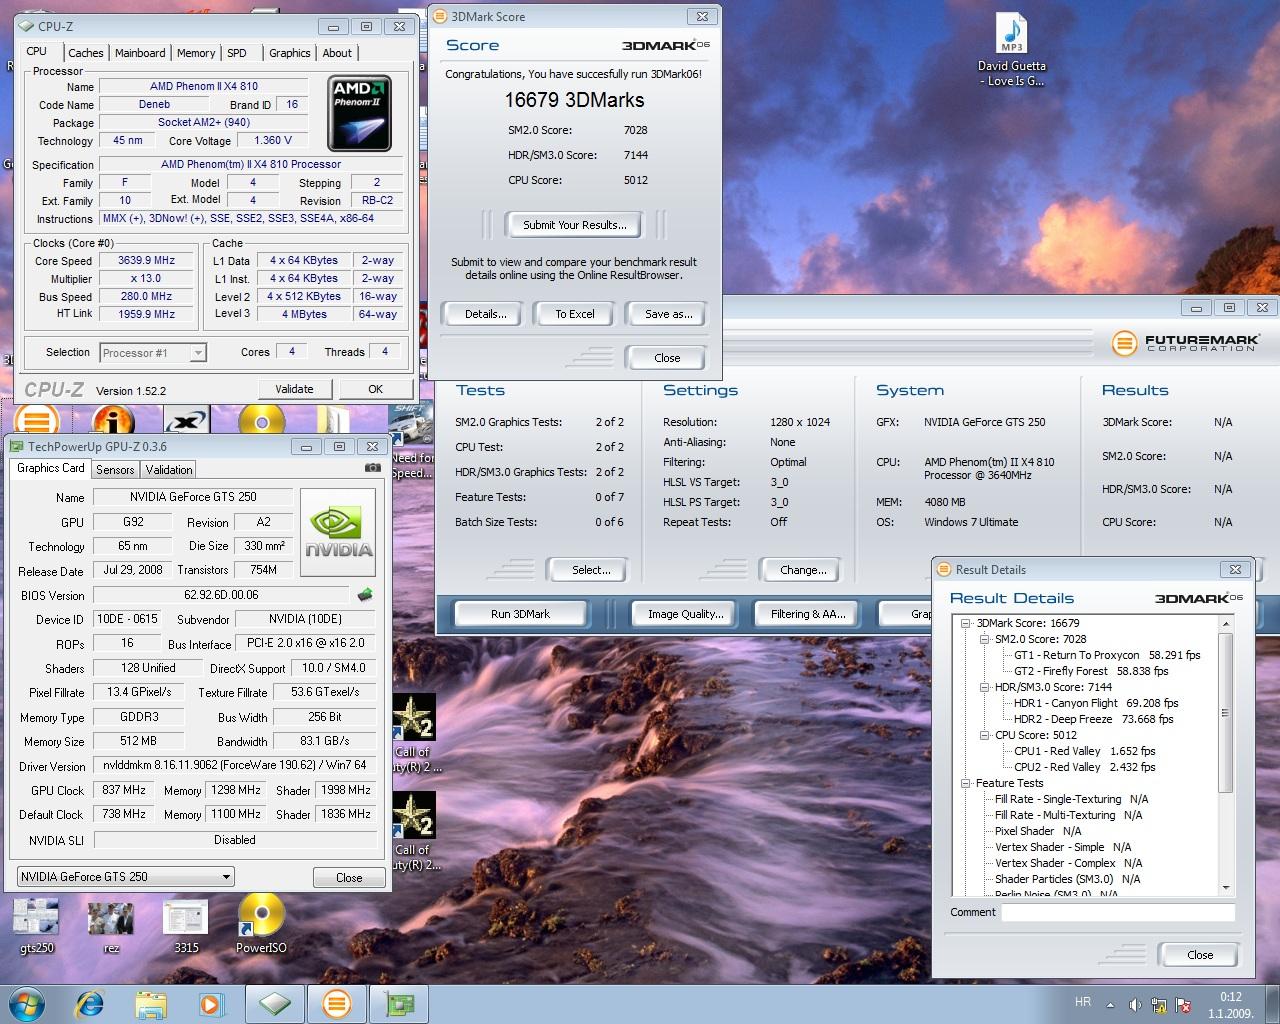
Task: Open the 3315 desktop file
Action: (186, 926)
